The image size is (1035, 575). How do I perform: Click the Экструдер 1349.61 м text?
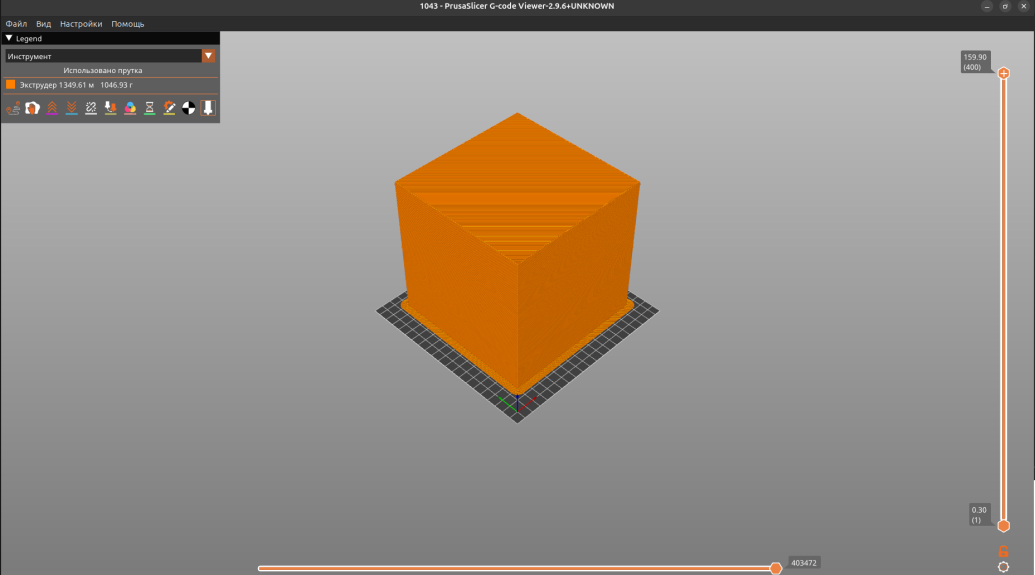(57, 85)
